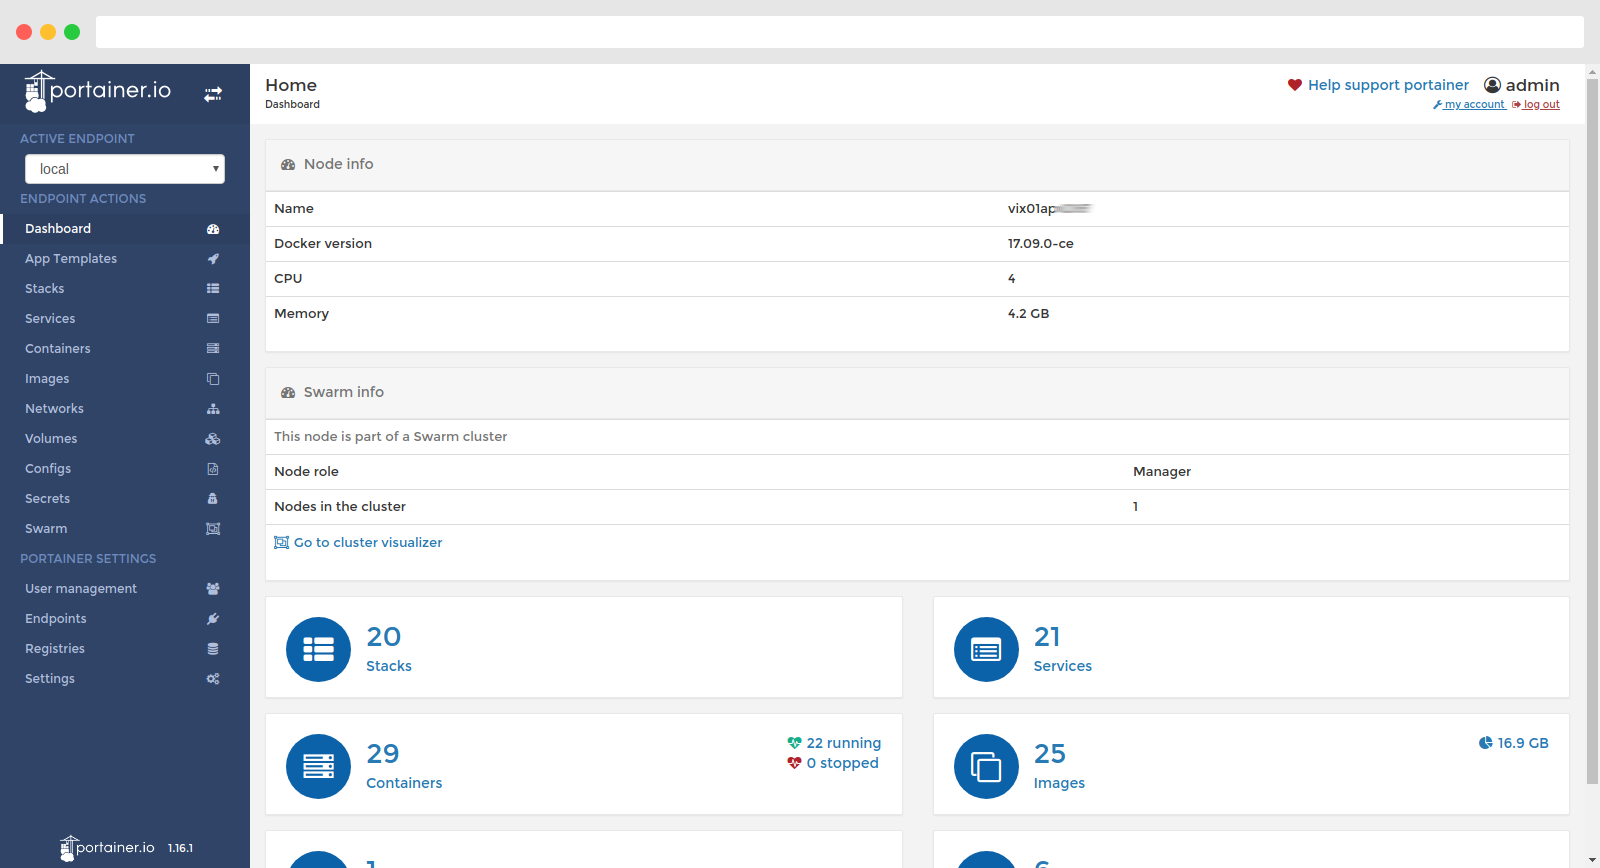Open Swarm in the sidebar
1600x868 pixels.
(125, 529)
